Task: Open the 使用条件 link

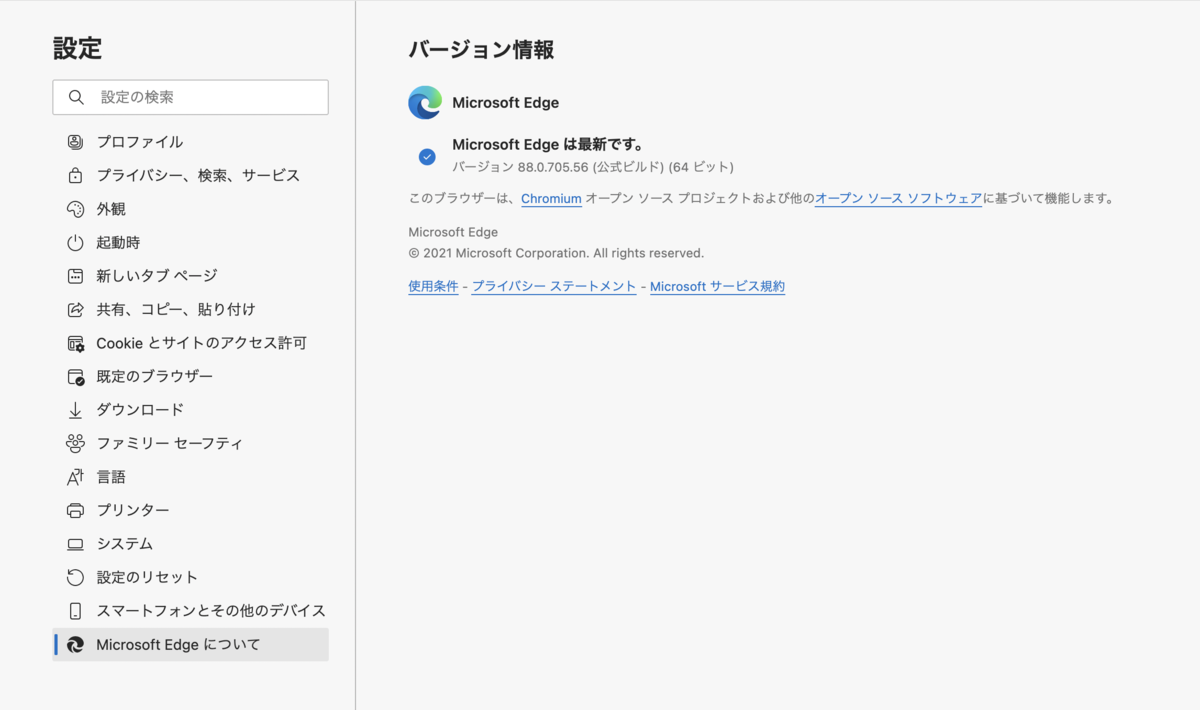Action: (433, 286)
